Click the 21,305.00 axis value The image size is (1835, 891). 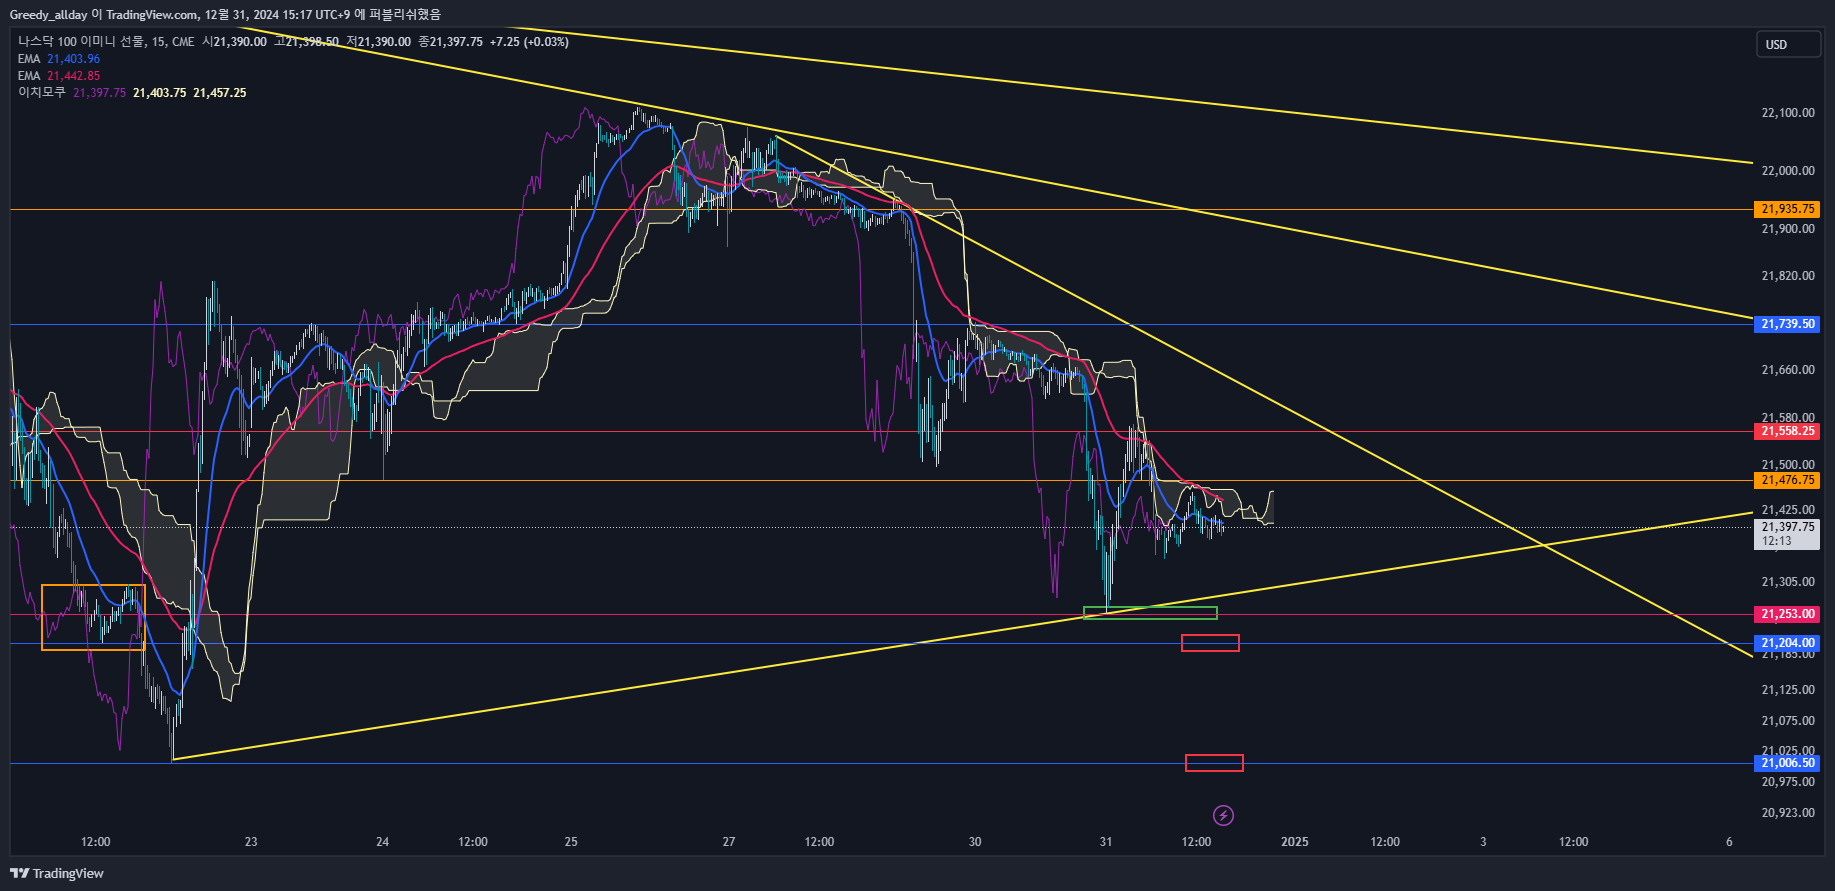[1788, 582]
